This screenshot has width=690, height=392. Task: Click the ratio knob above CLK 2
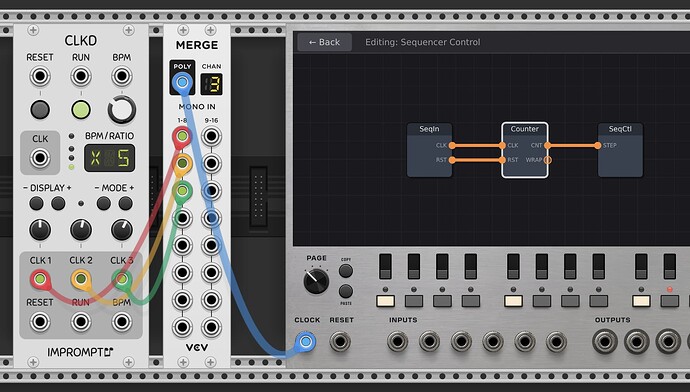(81, 230)
